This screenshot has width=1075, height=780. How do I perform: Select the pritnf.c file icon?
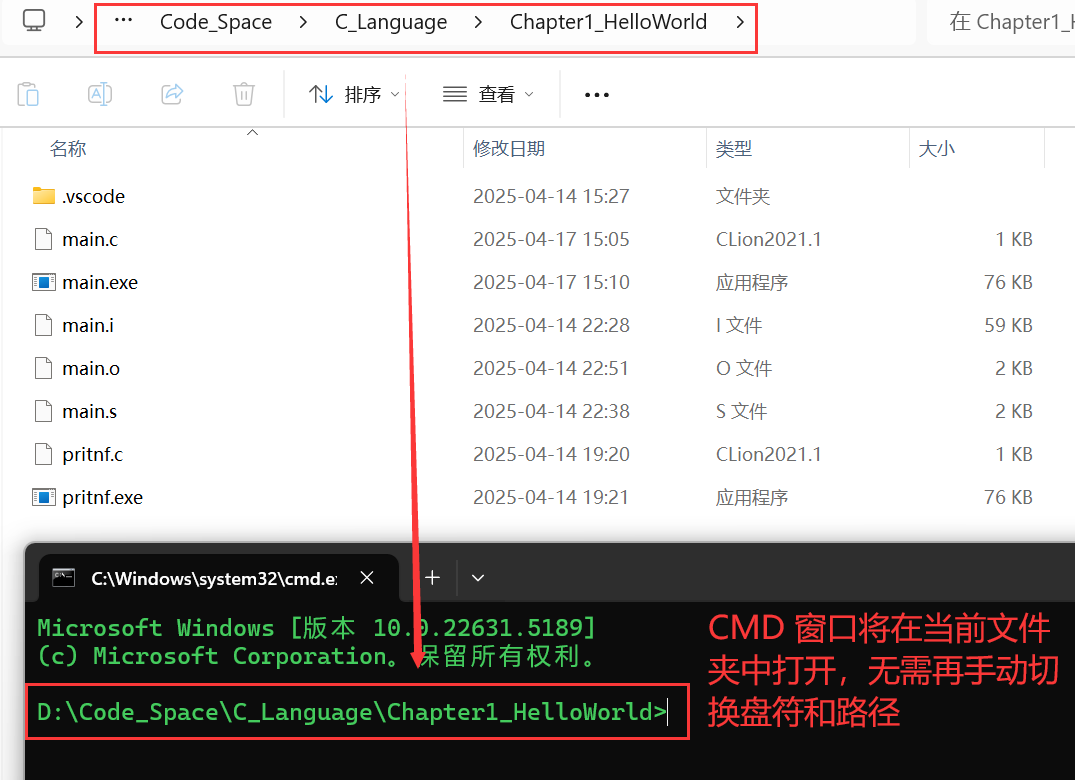click(x=43, y=454)
